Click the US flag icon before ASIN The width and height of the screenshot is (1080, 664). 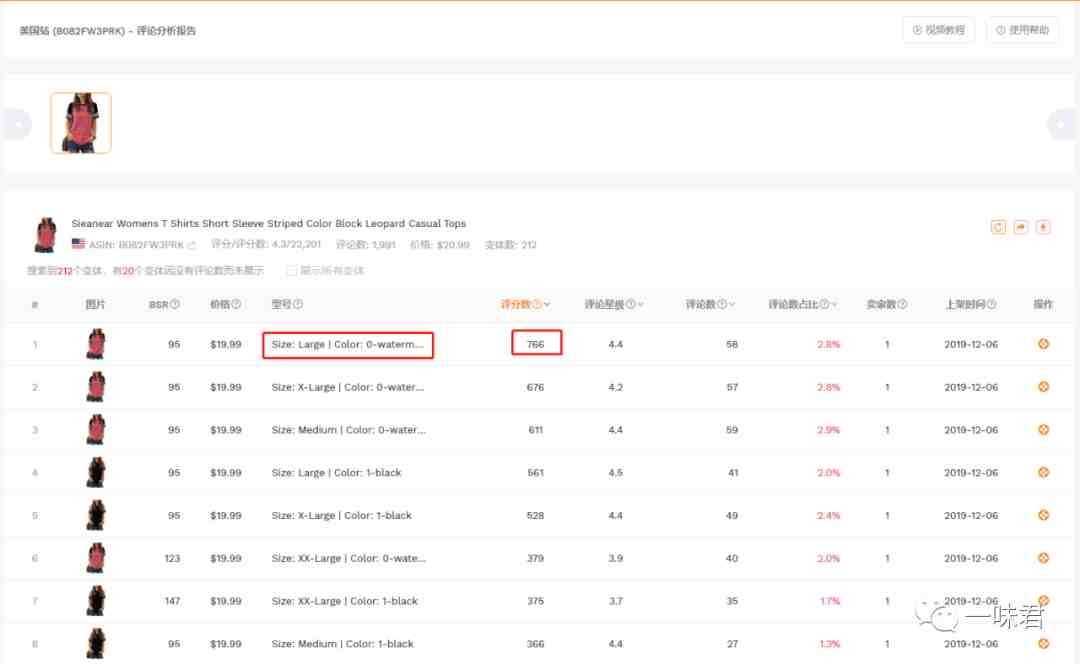click(78, 244)
